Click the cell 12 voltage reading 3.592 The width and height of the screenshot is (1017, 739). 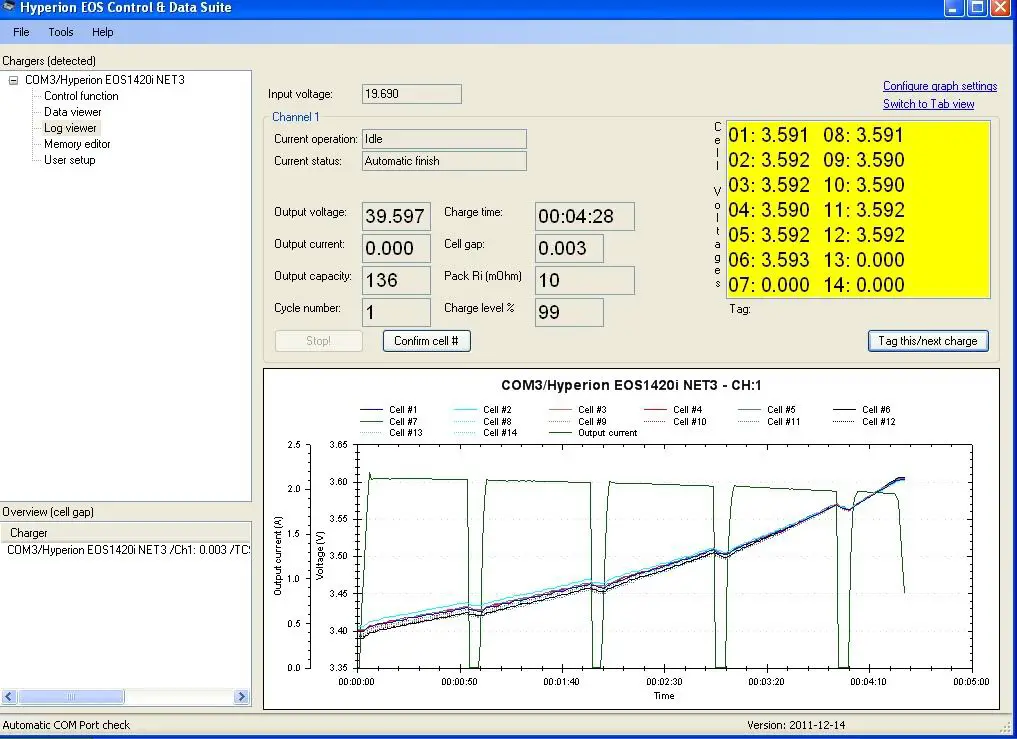click(863, 235)
